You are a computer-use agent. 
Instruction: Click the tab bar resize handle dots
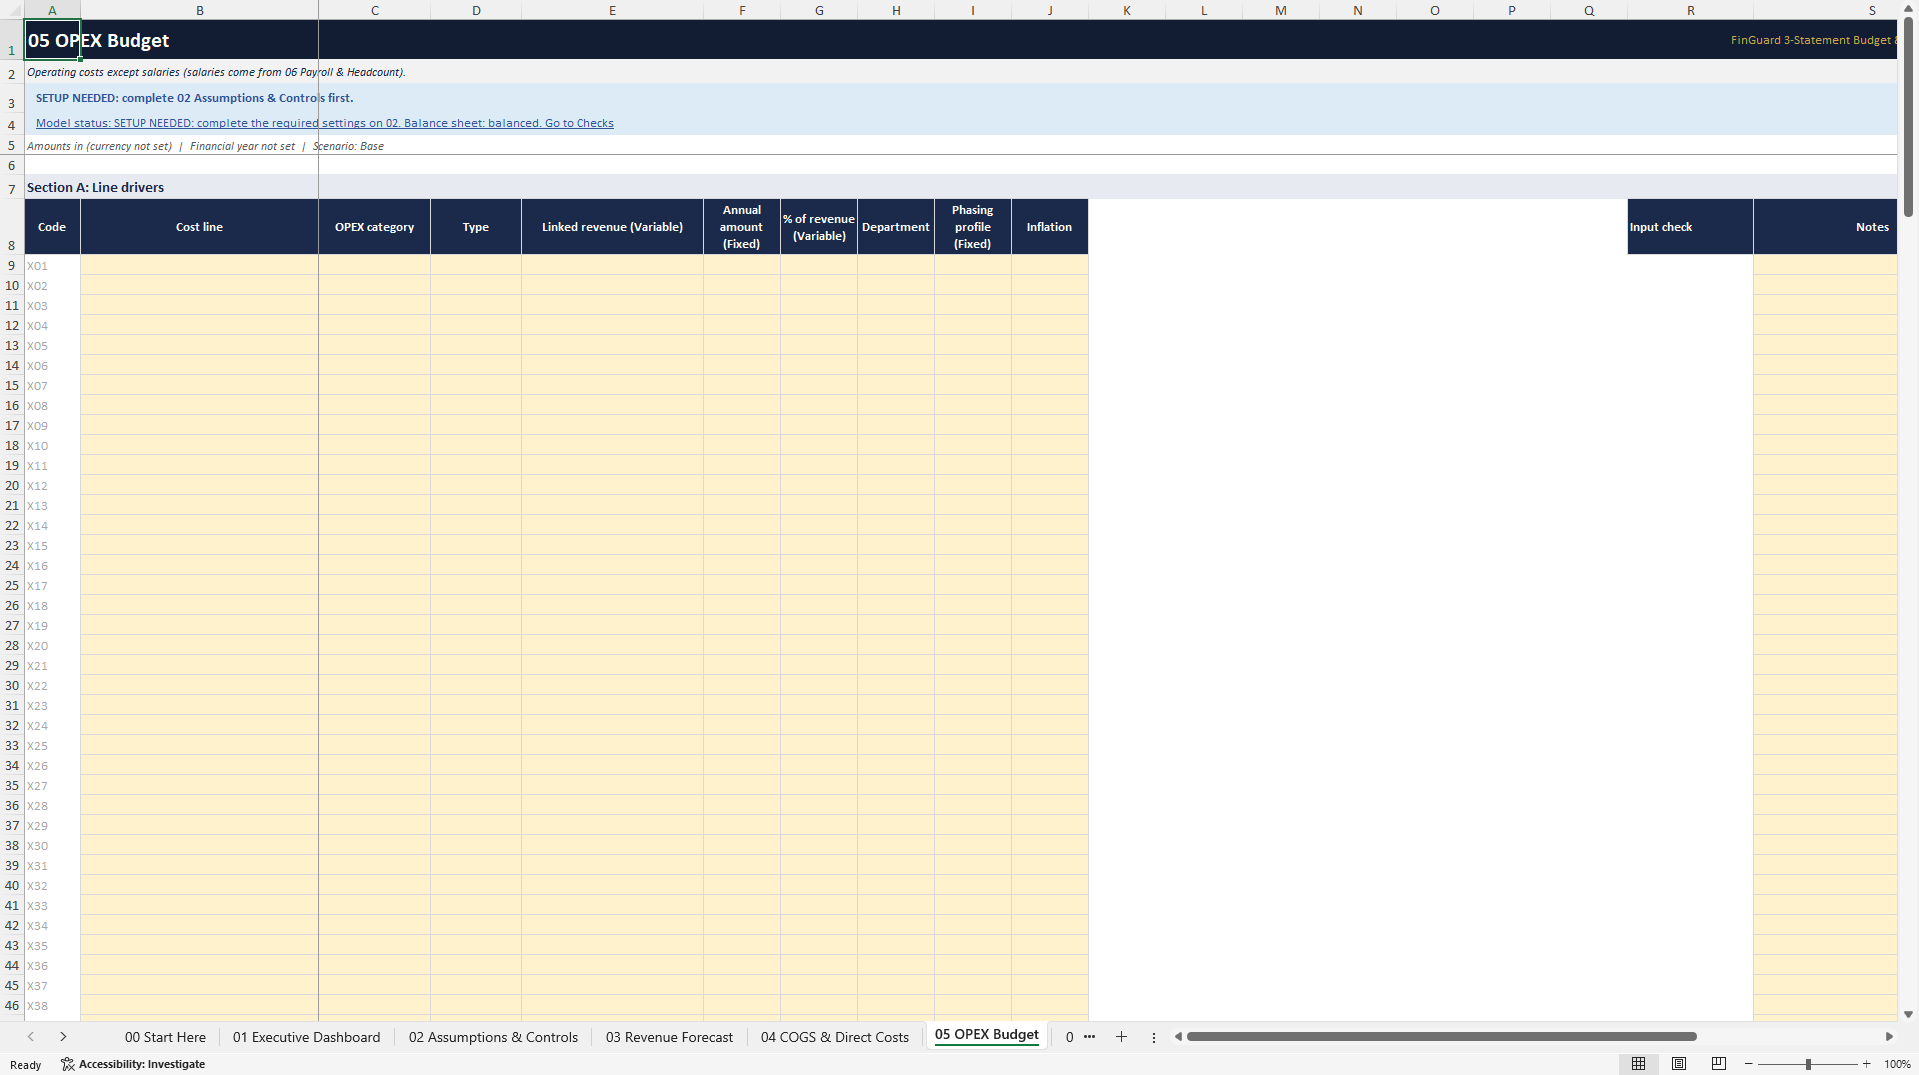click(x=1154, y=1037)
